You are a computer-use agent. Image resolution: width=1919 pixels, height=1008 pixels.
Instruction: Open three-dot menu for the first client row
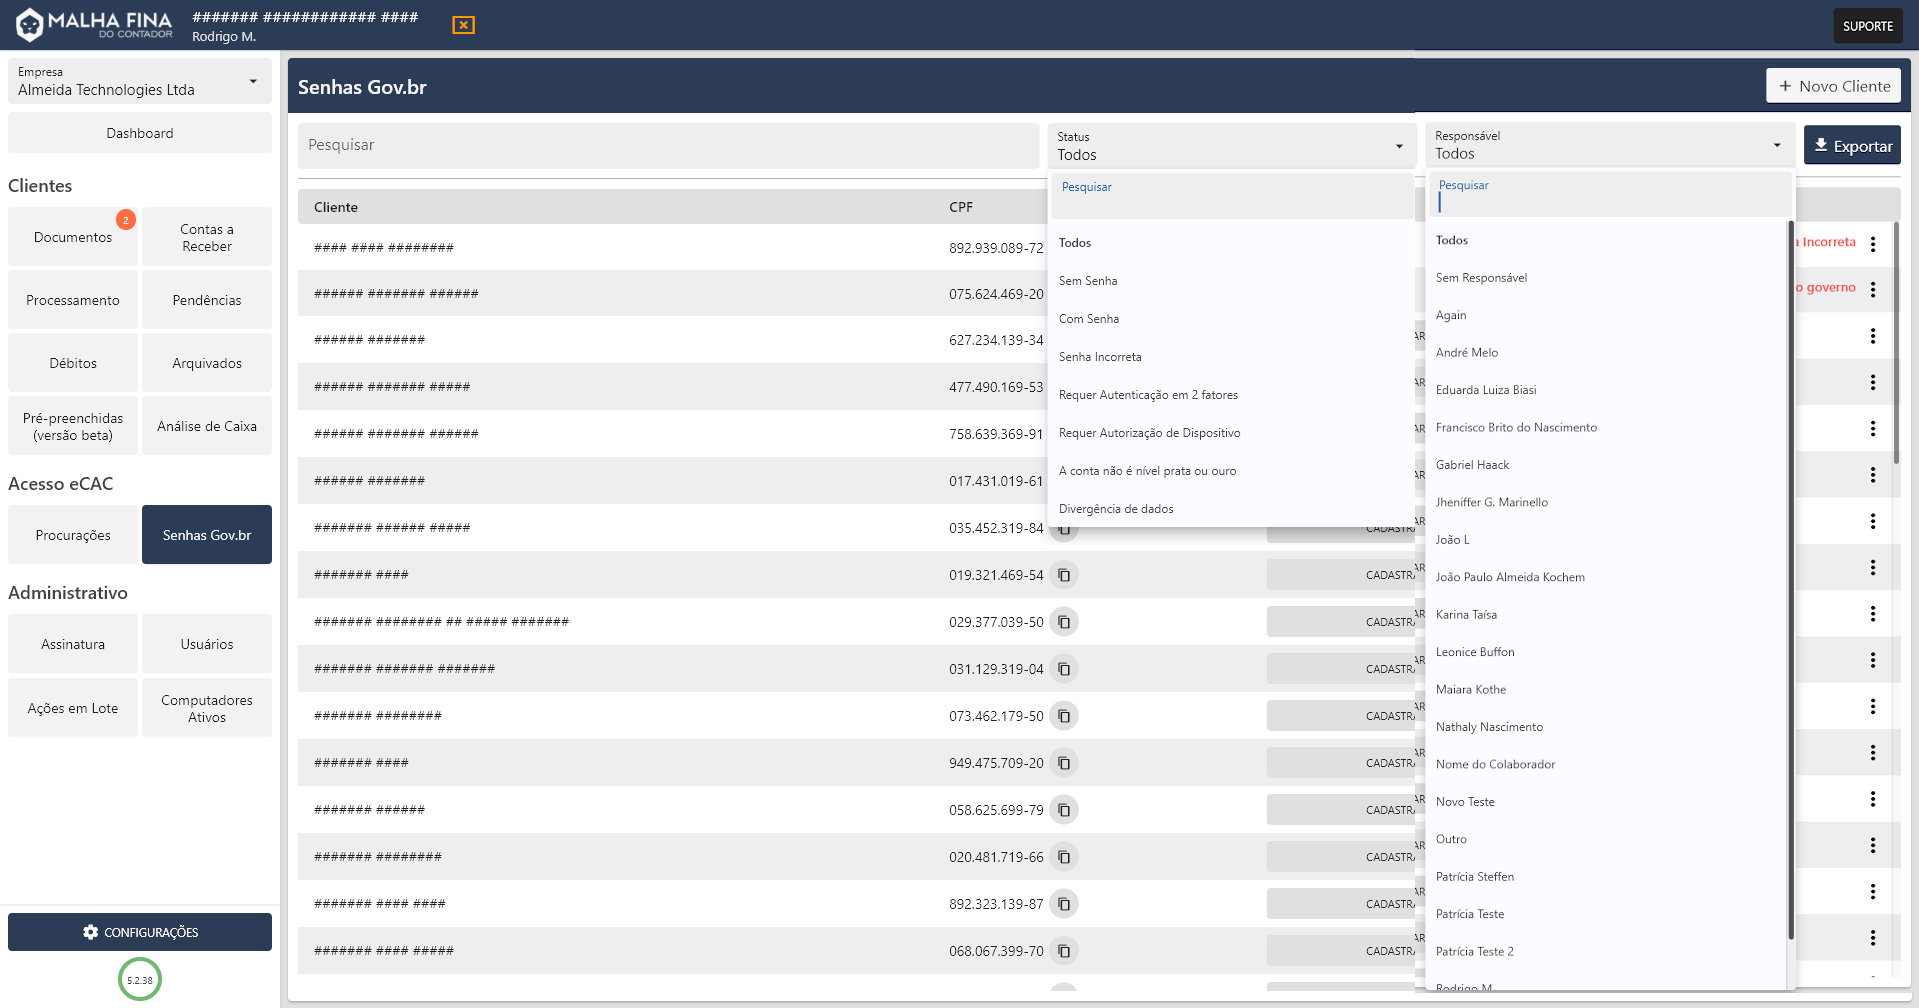click(x=1872, y=244)
